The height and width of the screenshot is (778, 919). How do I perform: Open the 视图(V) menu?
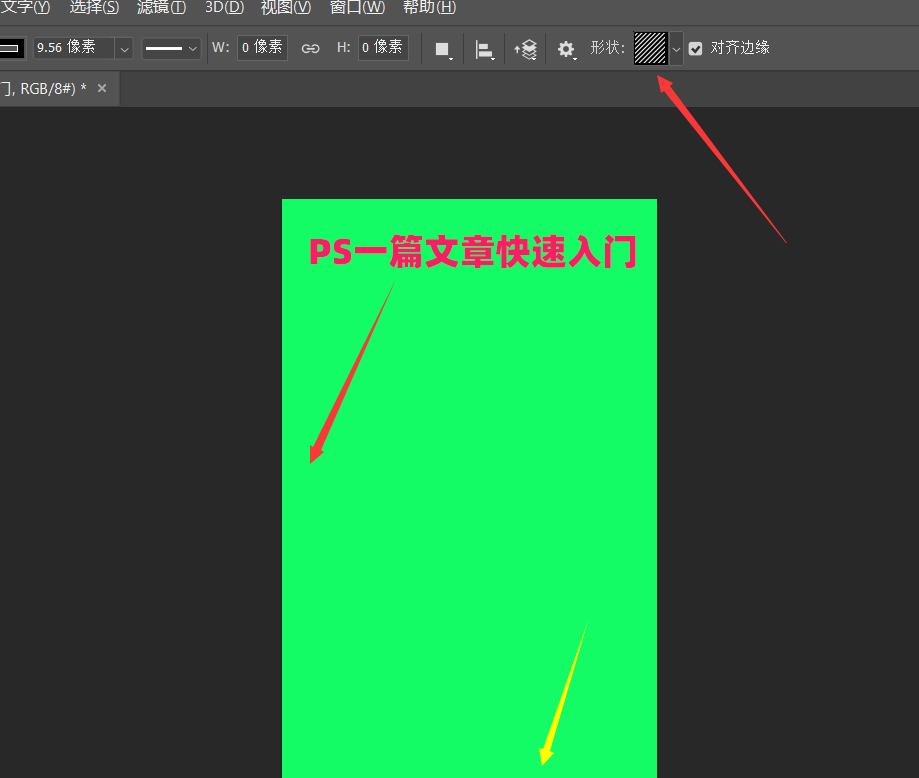click(286, 7)
